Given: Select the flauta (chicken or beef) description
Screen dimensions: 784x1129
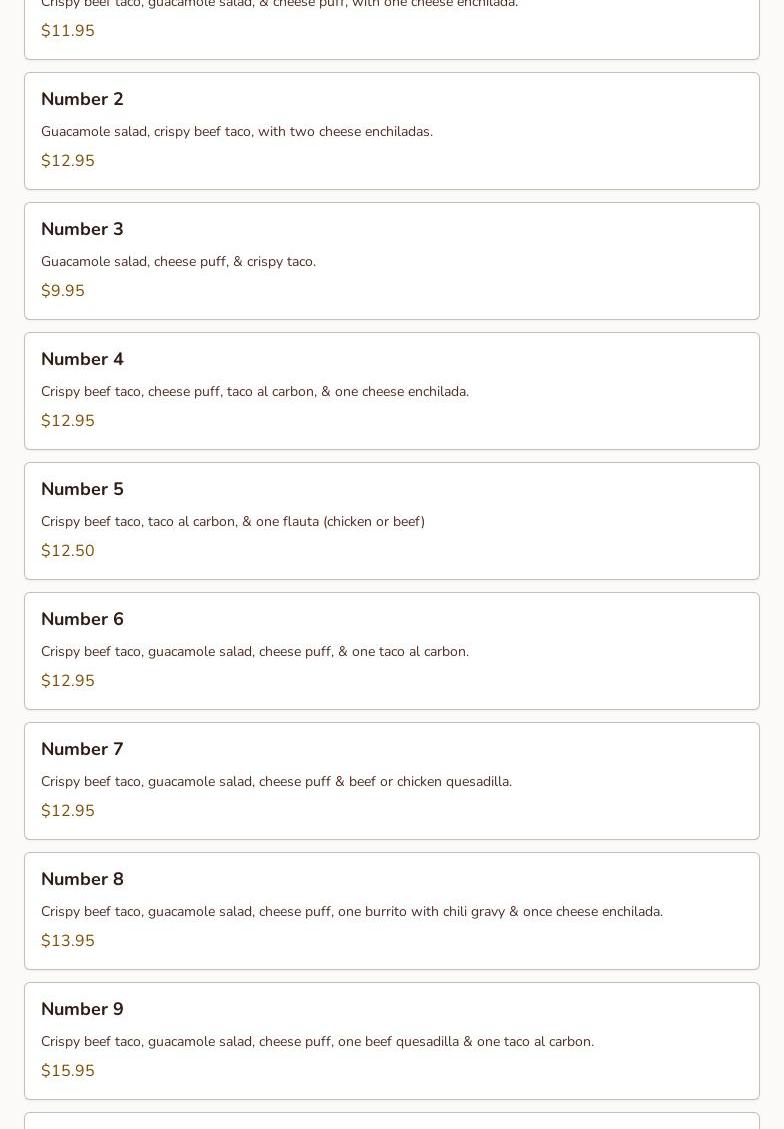Looking at the screenshot, I should [x=233, y=521].
